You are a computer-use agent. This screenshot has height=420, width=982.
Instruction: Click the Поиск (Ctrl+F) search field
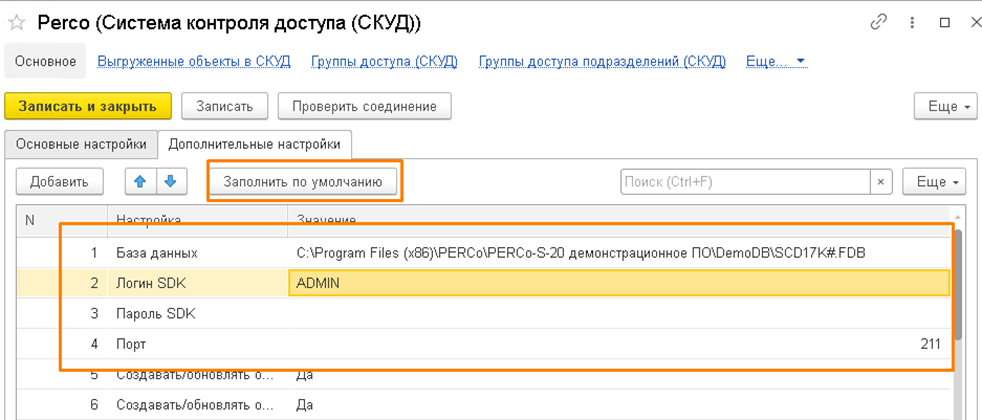(x=744, y=182)
